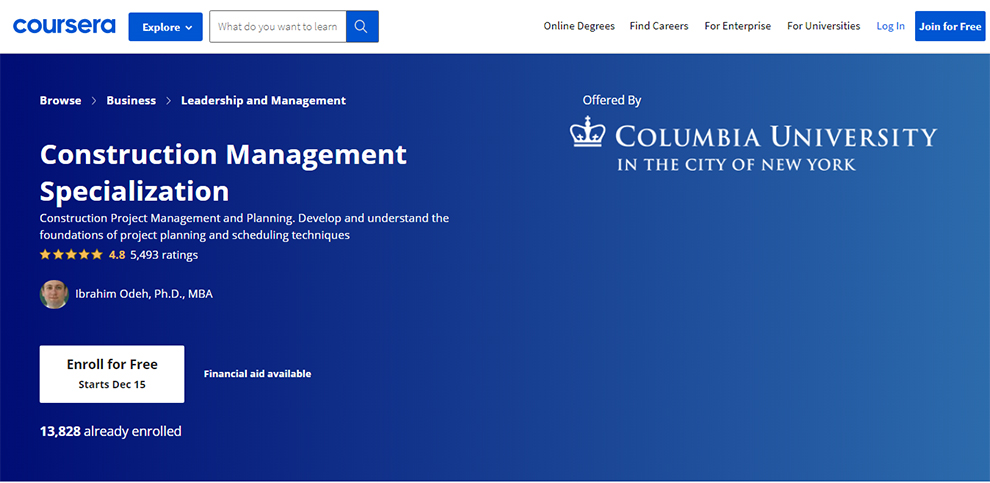Go to the Browse breadcrumb

pyautogui.click(x=61, y=100)
